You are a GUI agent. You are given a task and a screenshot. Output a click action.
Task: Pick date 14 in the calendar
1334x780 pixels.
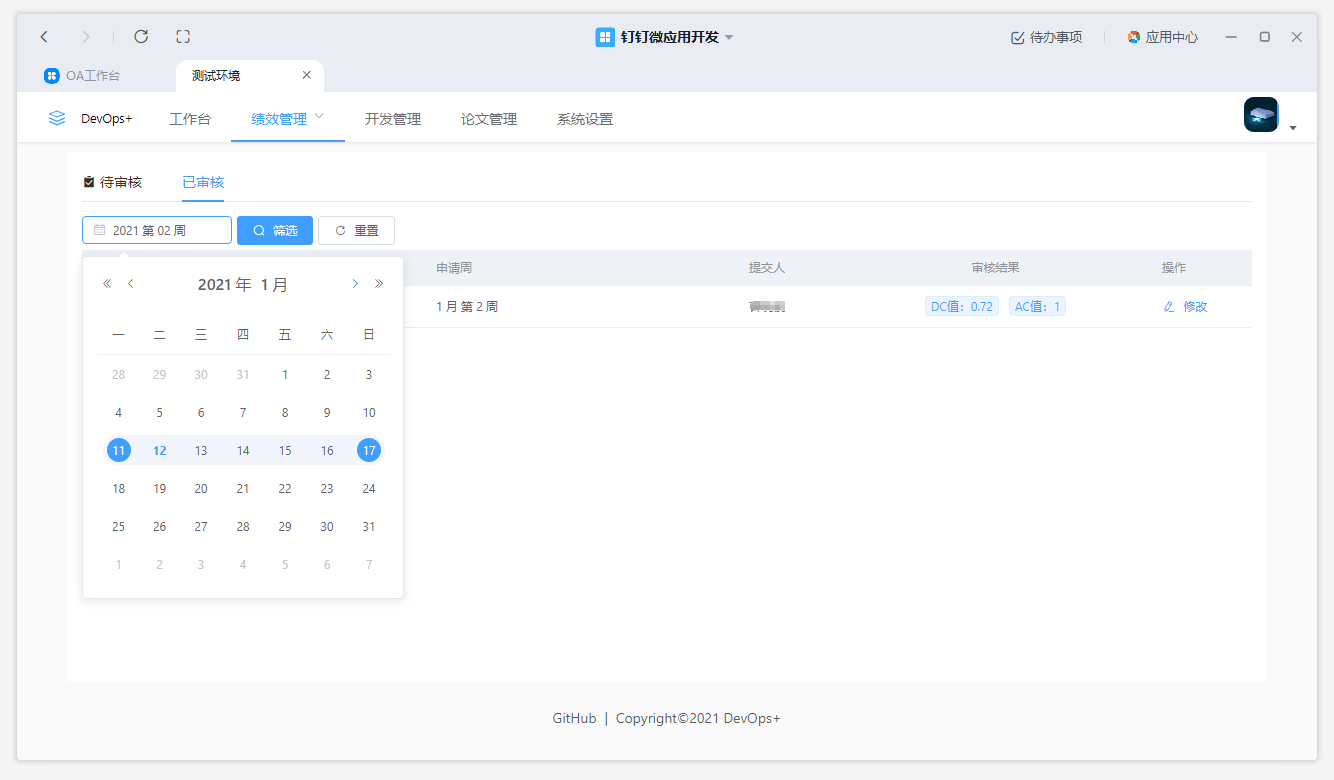[x=243, y=451]
